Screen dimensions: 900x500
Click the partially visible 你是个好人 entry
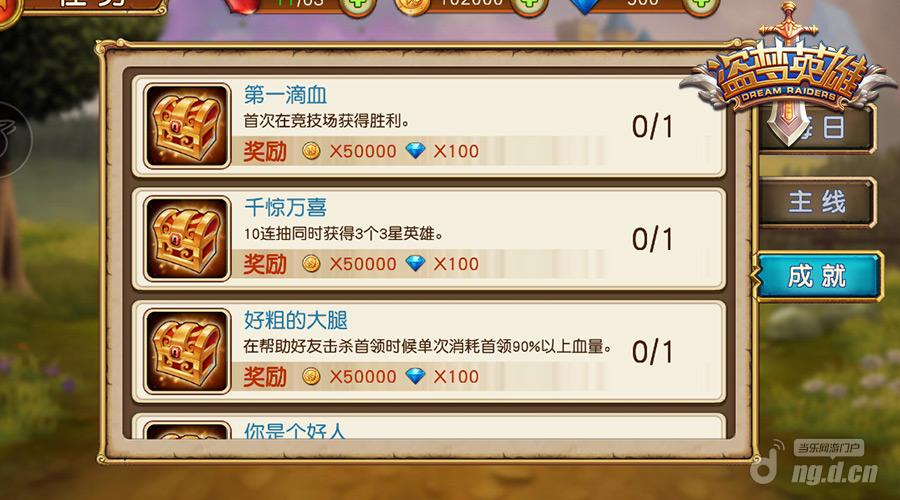[429, 427]
